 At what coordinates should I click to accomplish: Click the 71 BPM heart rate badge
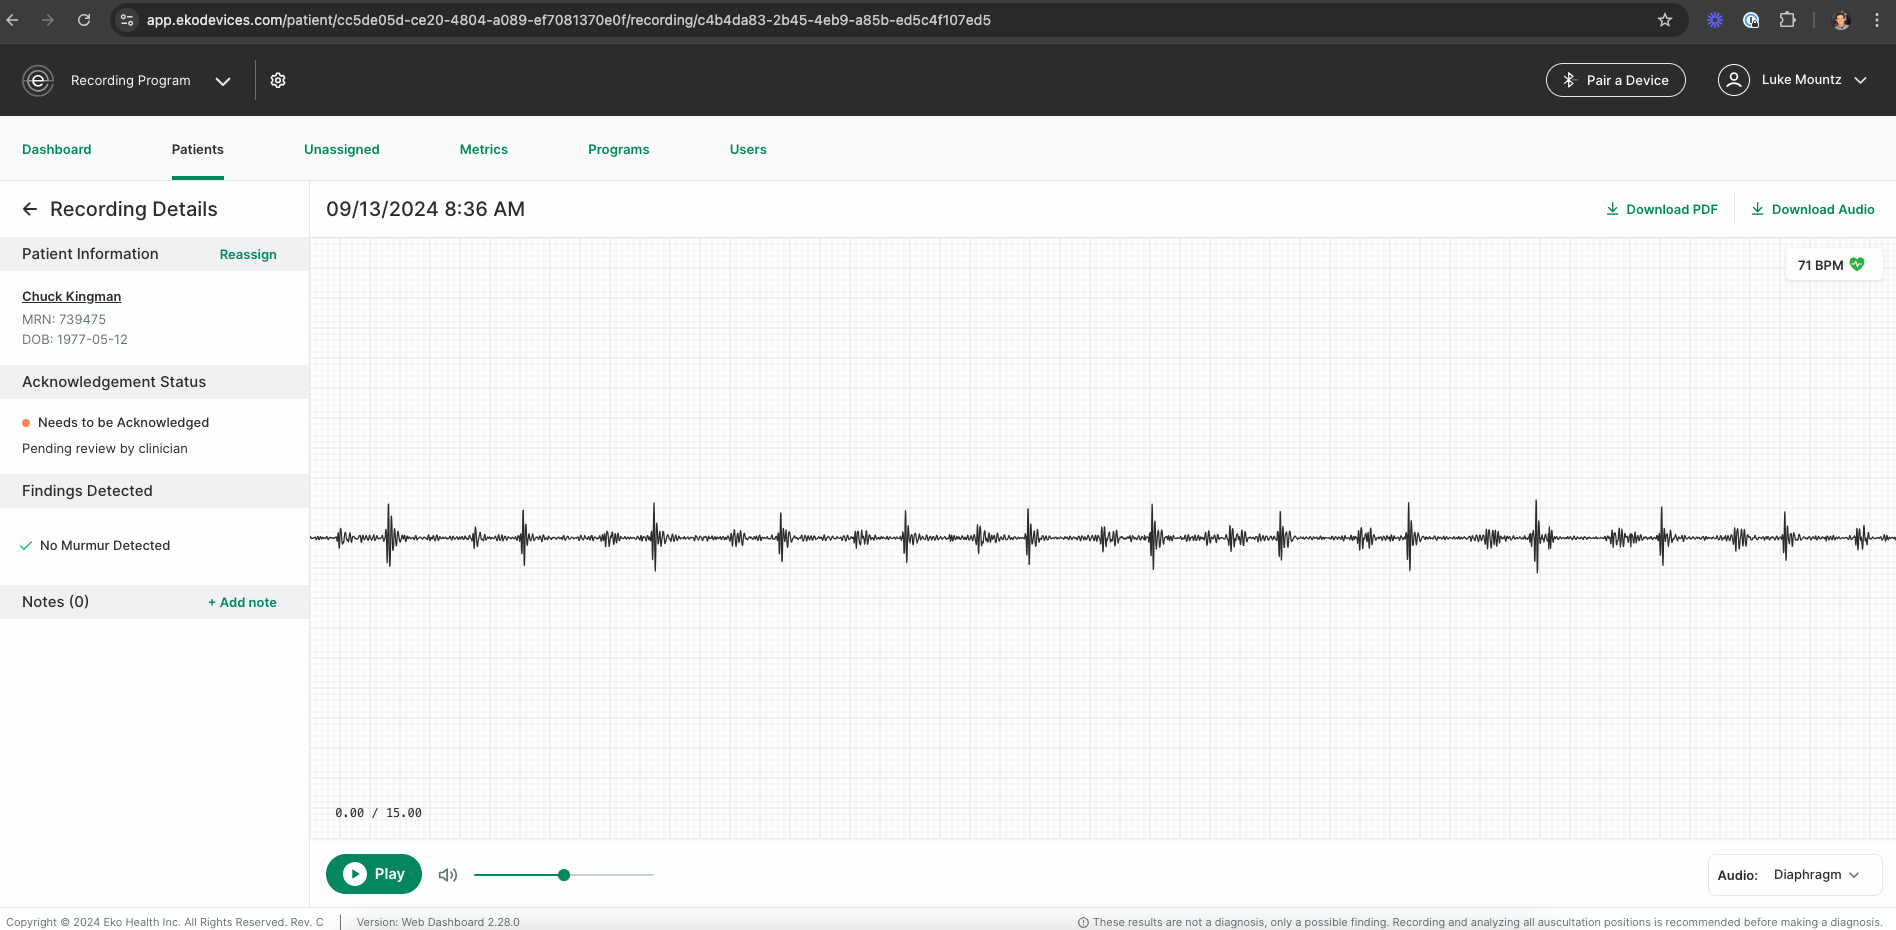point(1834,265)
